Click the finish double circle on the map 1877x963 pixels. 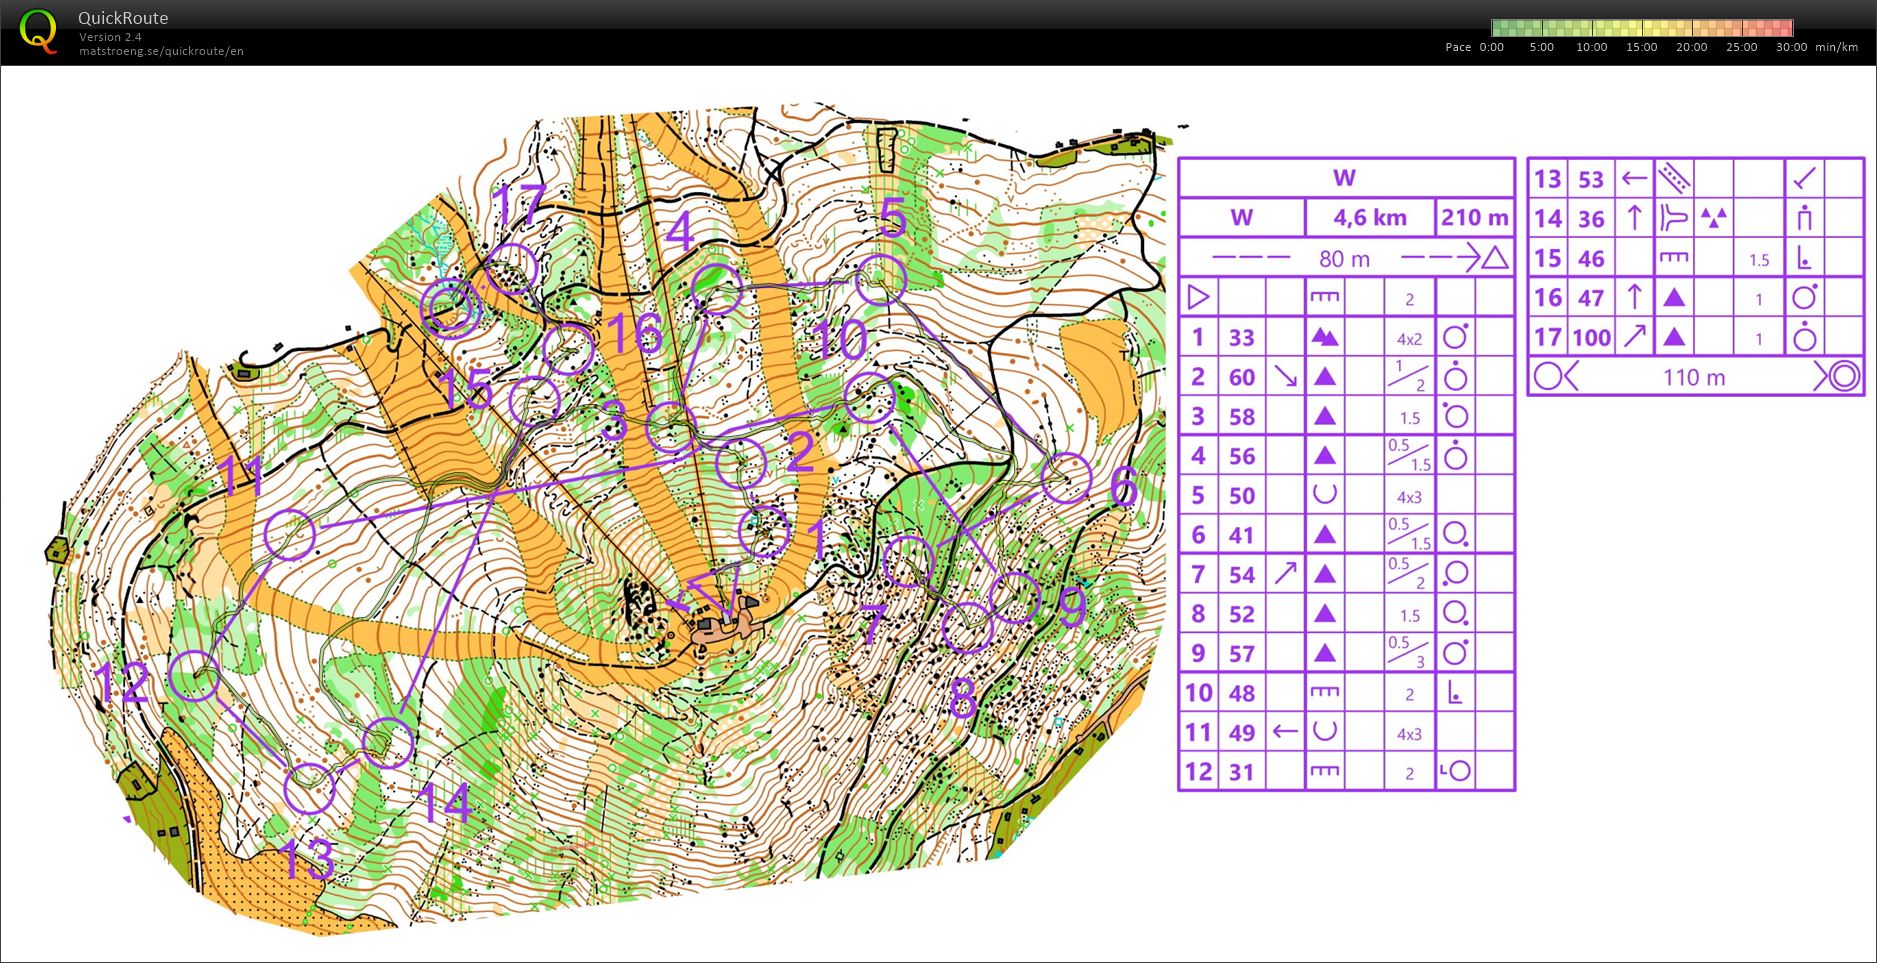pyautogui.click(x=450, y=307)
